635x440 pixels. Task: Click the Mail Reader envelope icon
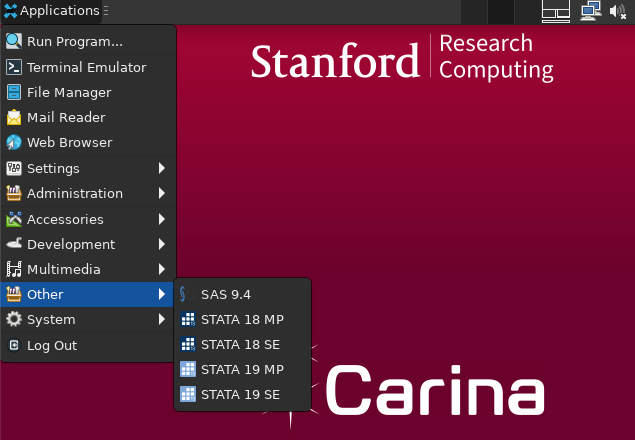tap(14, 117)
